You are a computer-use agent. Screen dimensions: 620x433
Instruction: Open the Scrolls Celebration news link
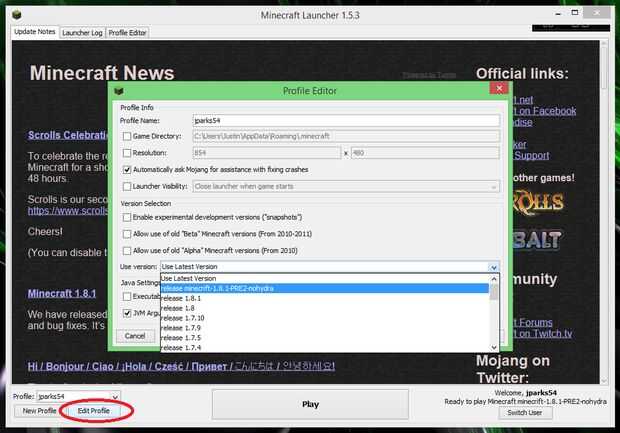coord(68,135)
